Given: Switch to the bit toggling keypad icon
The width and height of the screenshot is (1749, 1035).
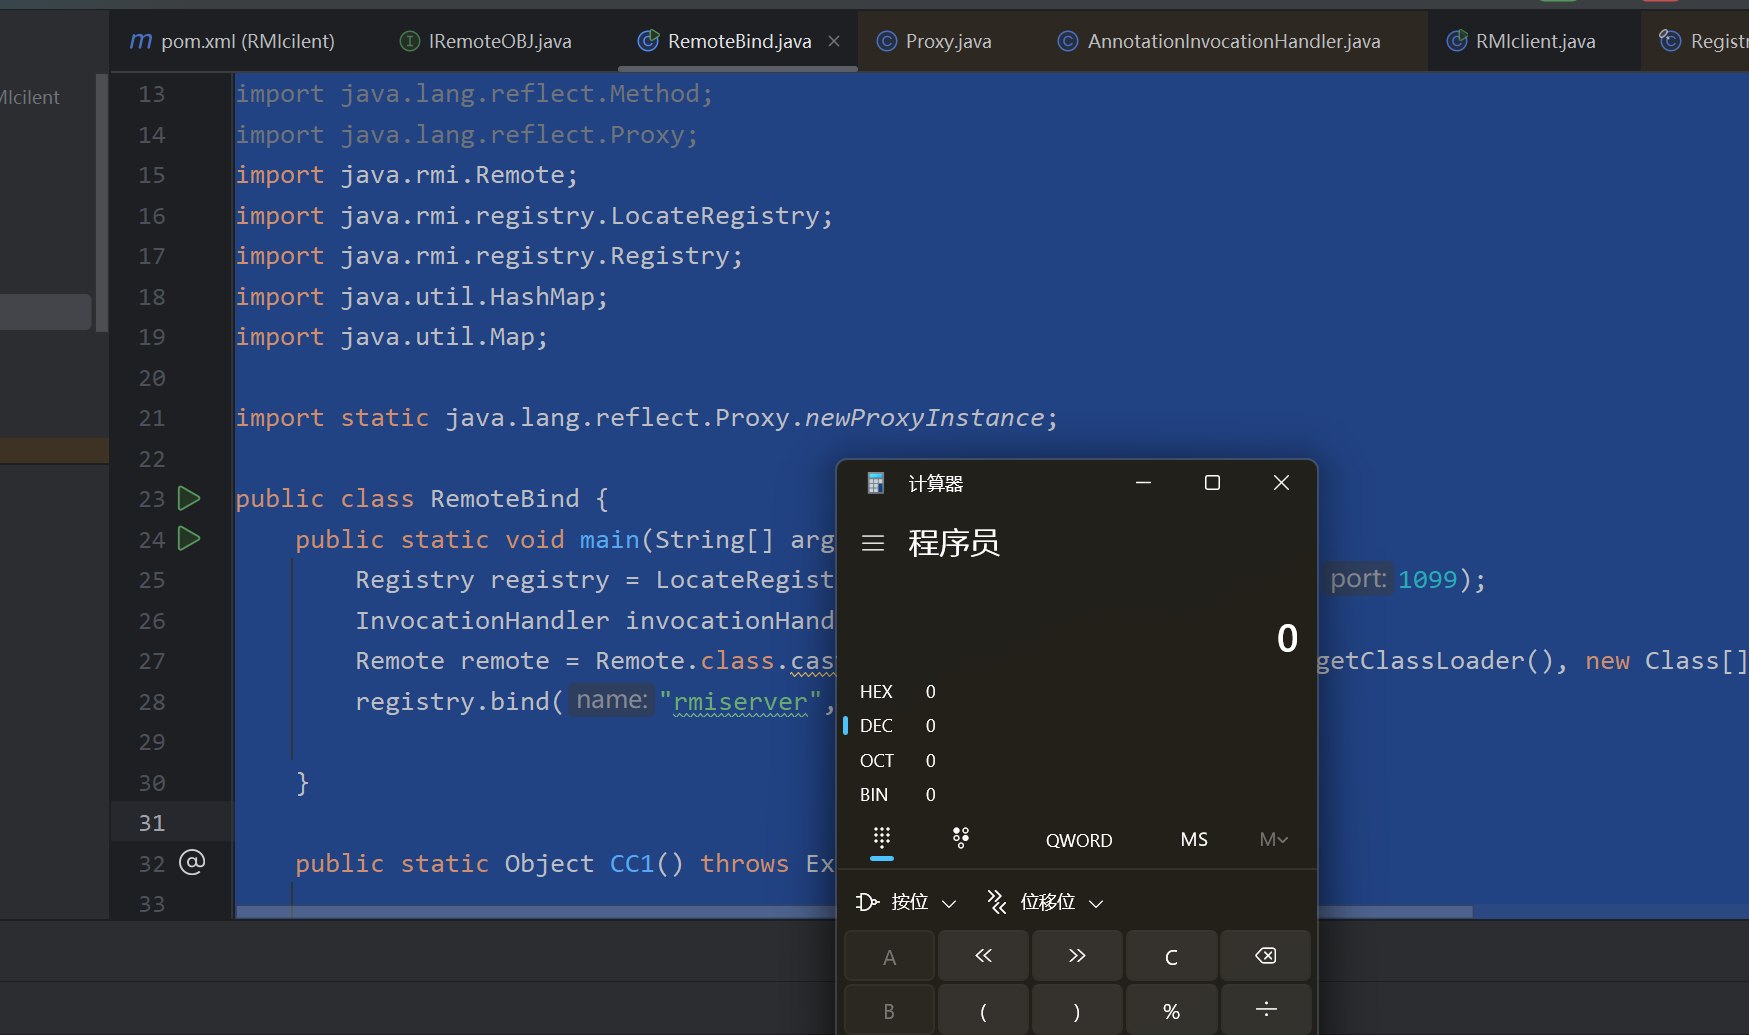Looking at the screenshot, I should [960, 838].
